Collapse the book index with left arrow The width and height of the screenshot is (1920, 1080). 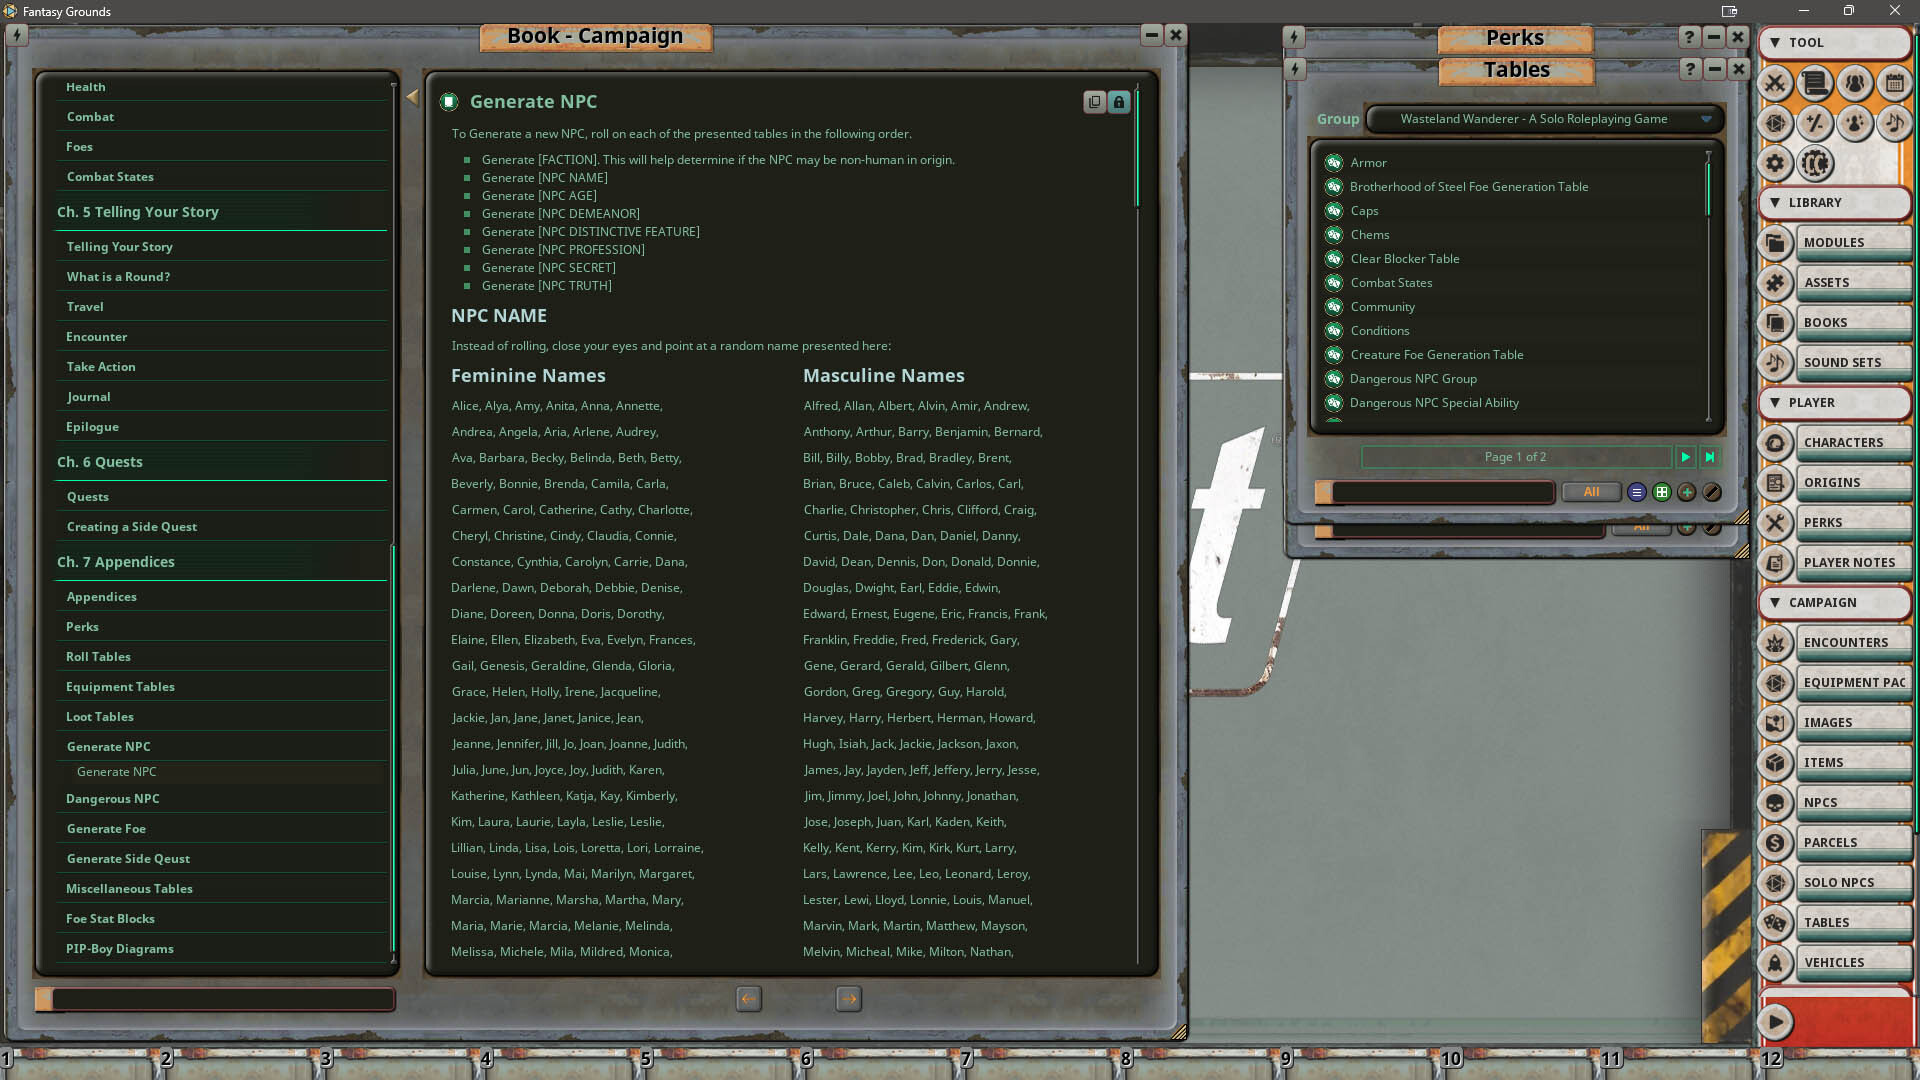pyautogui.click(x=412, y=97)
